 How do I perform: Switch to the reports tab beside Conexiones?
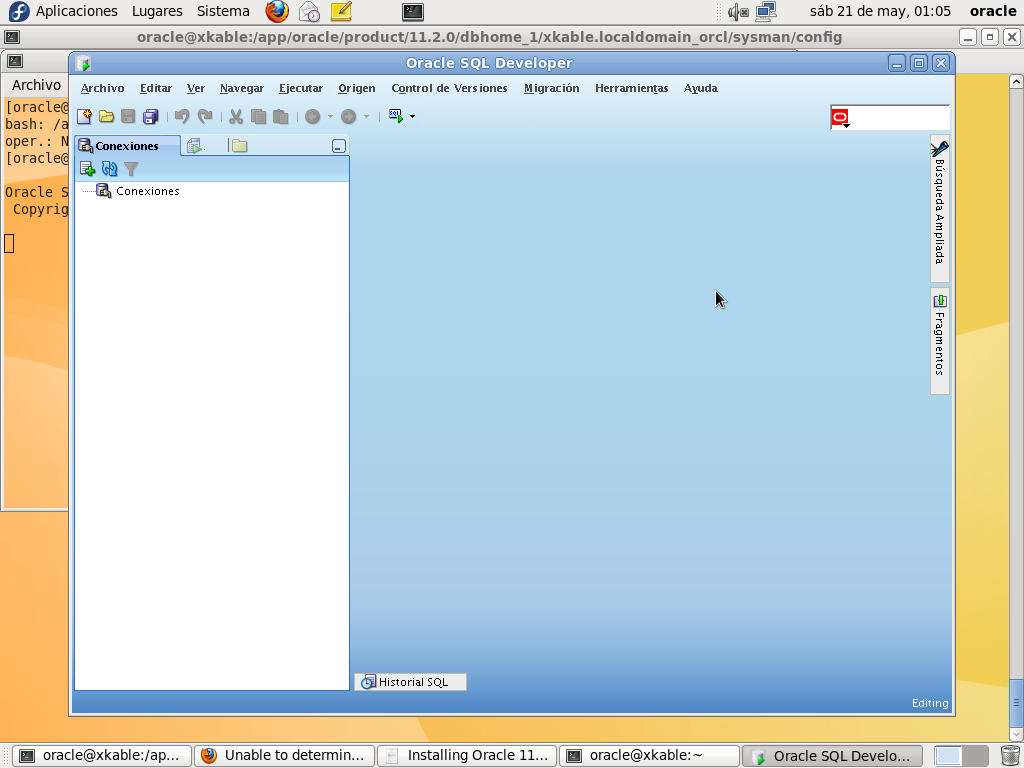pyautogui.click(x=196, y=146)
